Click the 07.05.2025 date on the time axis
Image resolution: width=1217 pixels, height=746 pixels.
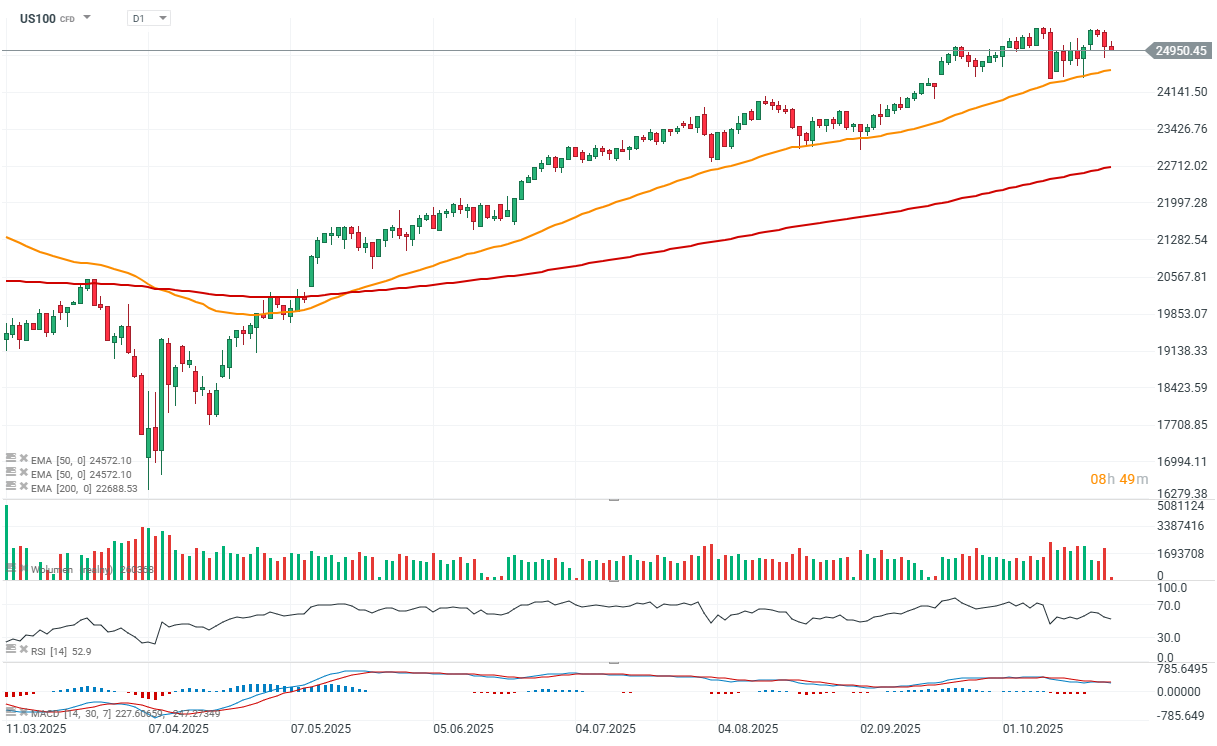320,729
